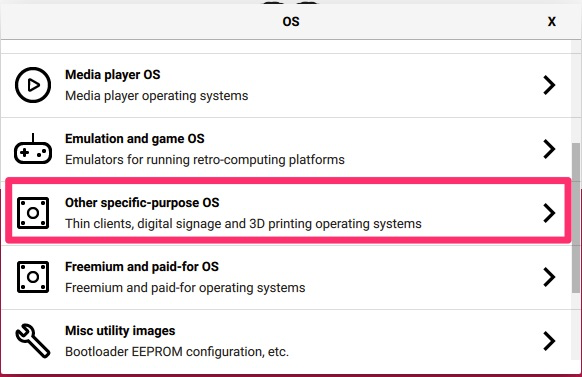This screenshot has height=377, width=582.
Task: Select Other specific-purpose OS title text
Action: tap(142, 203)
